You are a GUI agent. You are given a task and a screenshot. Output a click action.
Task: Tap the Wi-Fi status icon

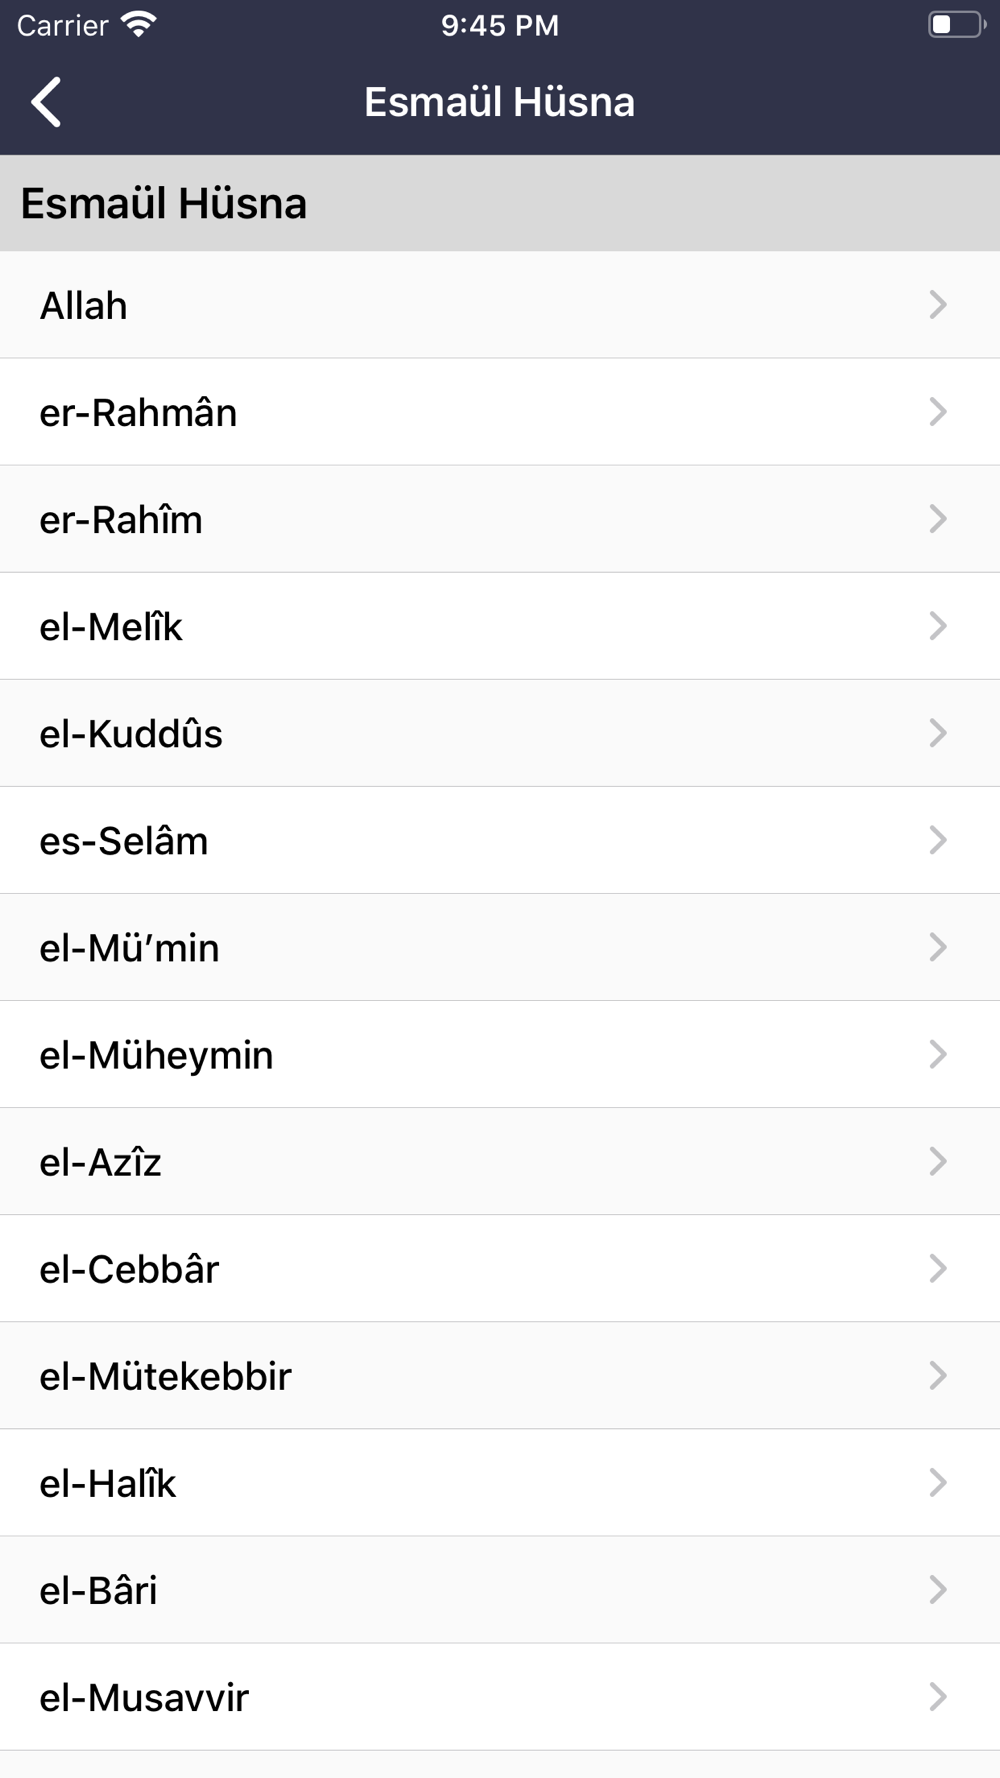click(138, 24)
